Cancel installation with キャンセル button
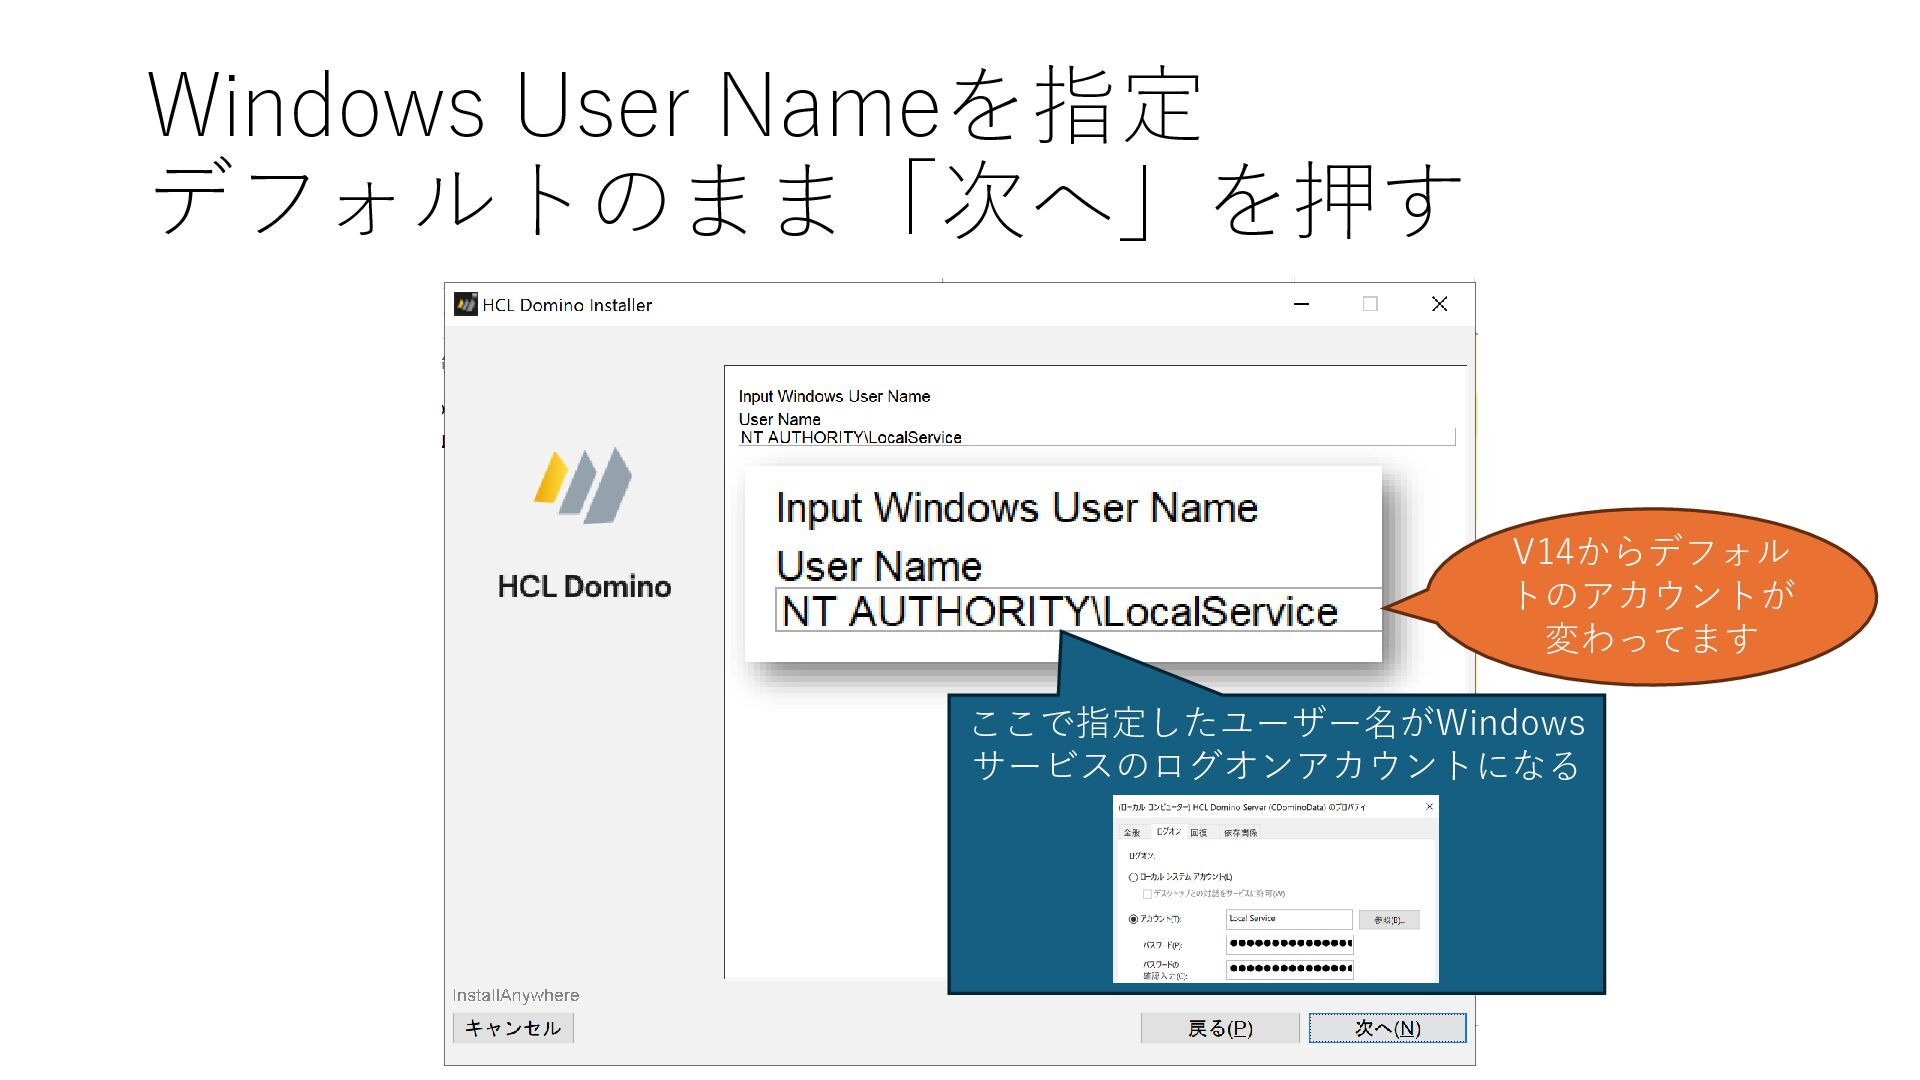The width and height of the screenshot is (1920, 1080). point(513,1028)
